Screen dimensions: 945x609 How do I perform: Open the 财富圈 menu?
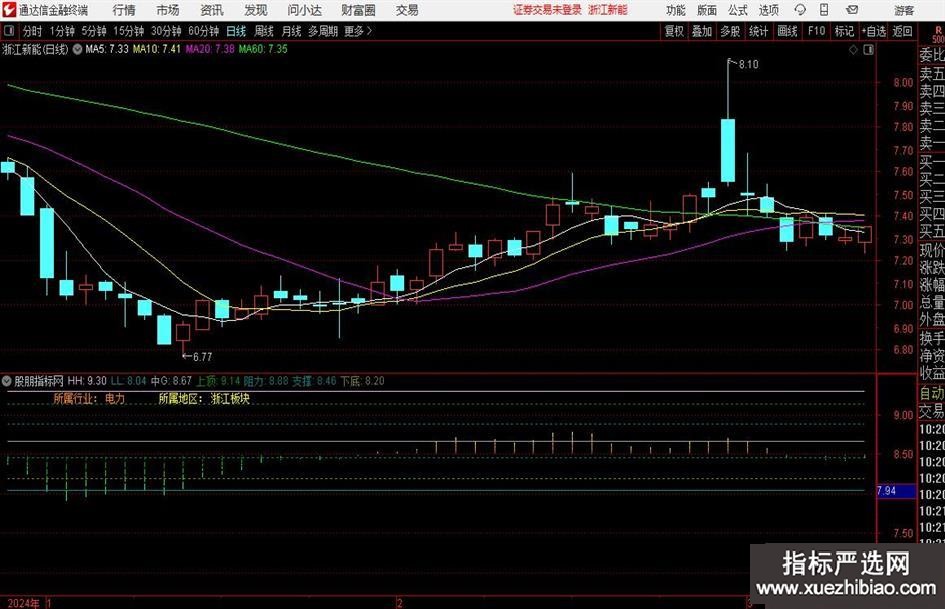tap(358, 10)
